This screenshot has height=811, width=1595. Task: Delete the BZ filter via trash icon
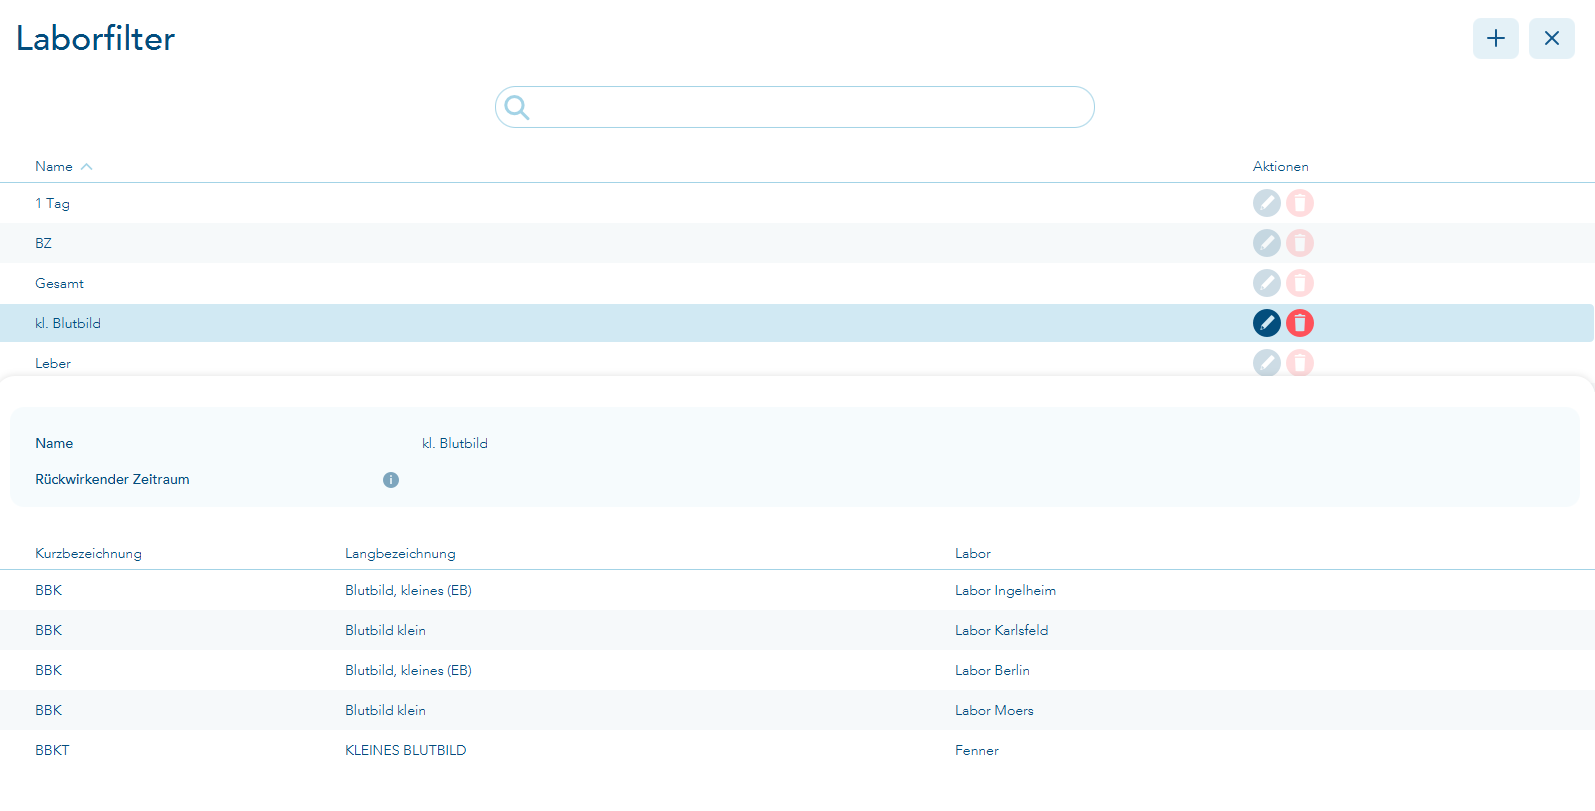pyautogui.click(x=1299, y=243)
